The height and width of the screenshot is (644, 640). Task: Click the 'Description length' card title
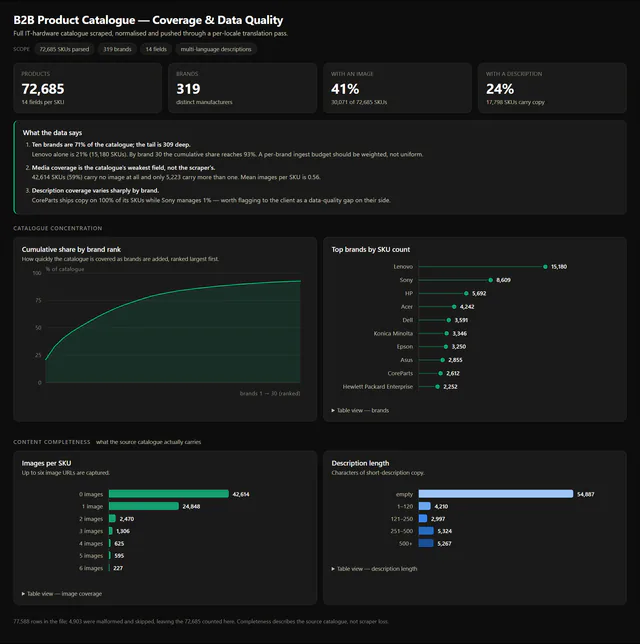click(x=360, y=463)
